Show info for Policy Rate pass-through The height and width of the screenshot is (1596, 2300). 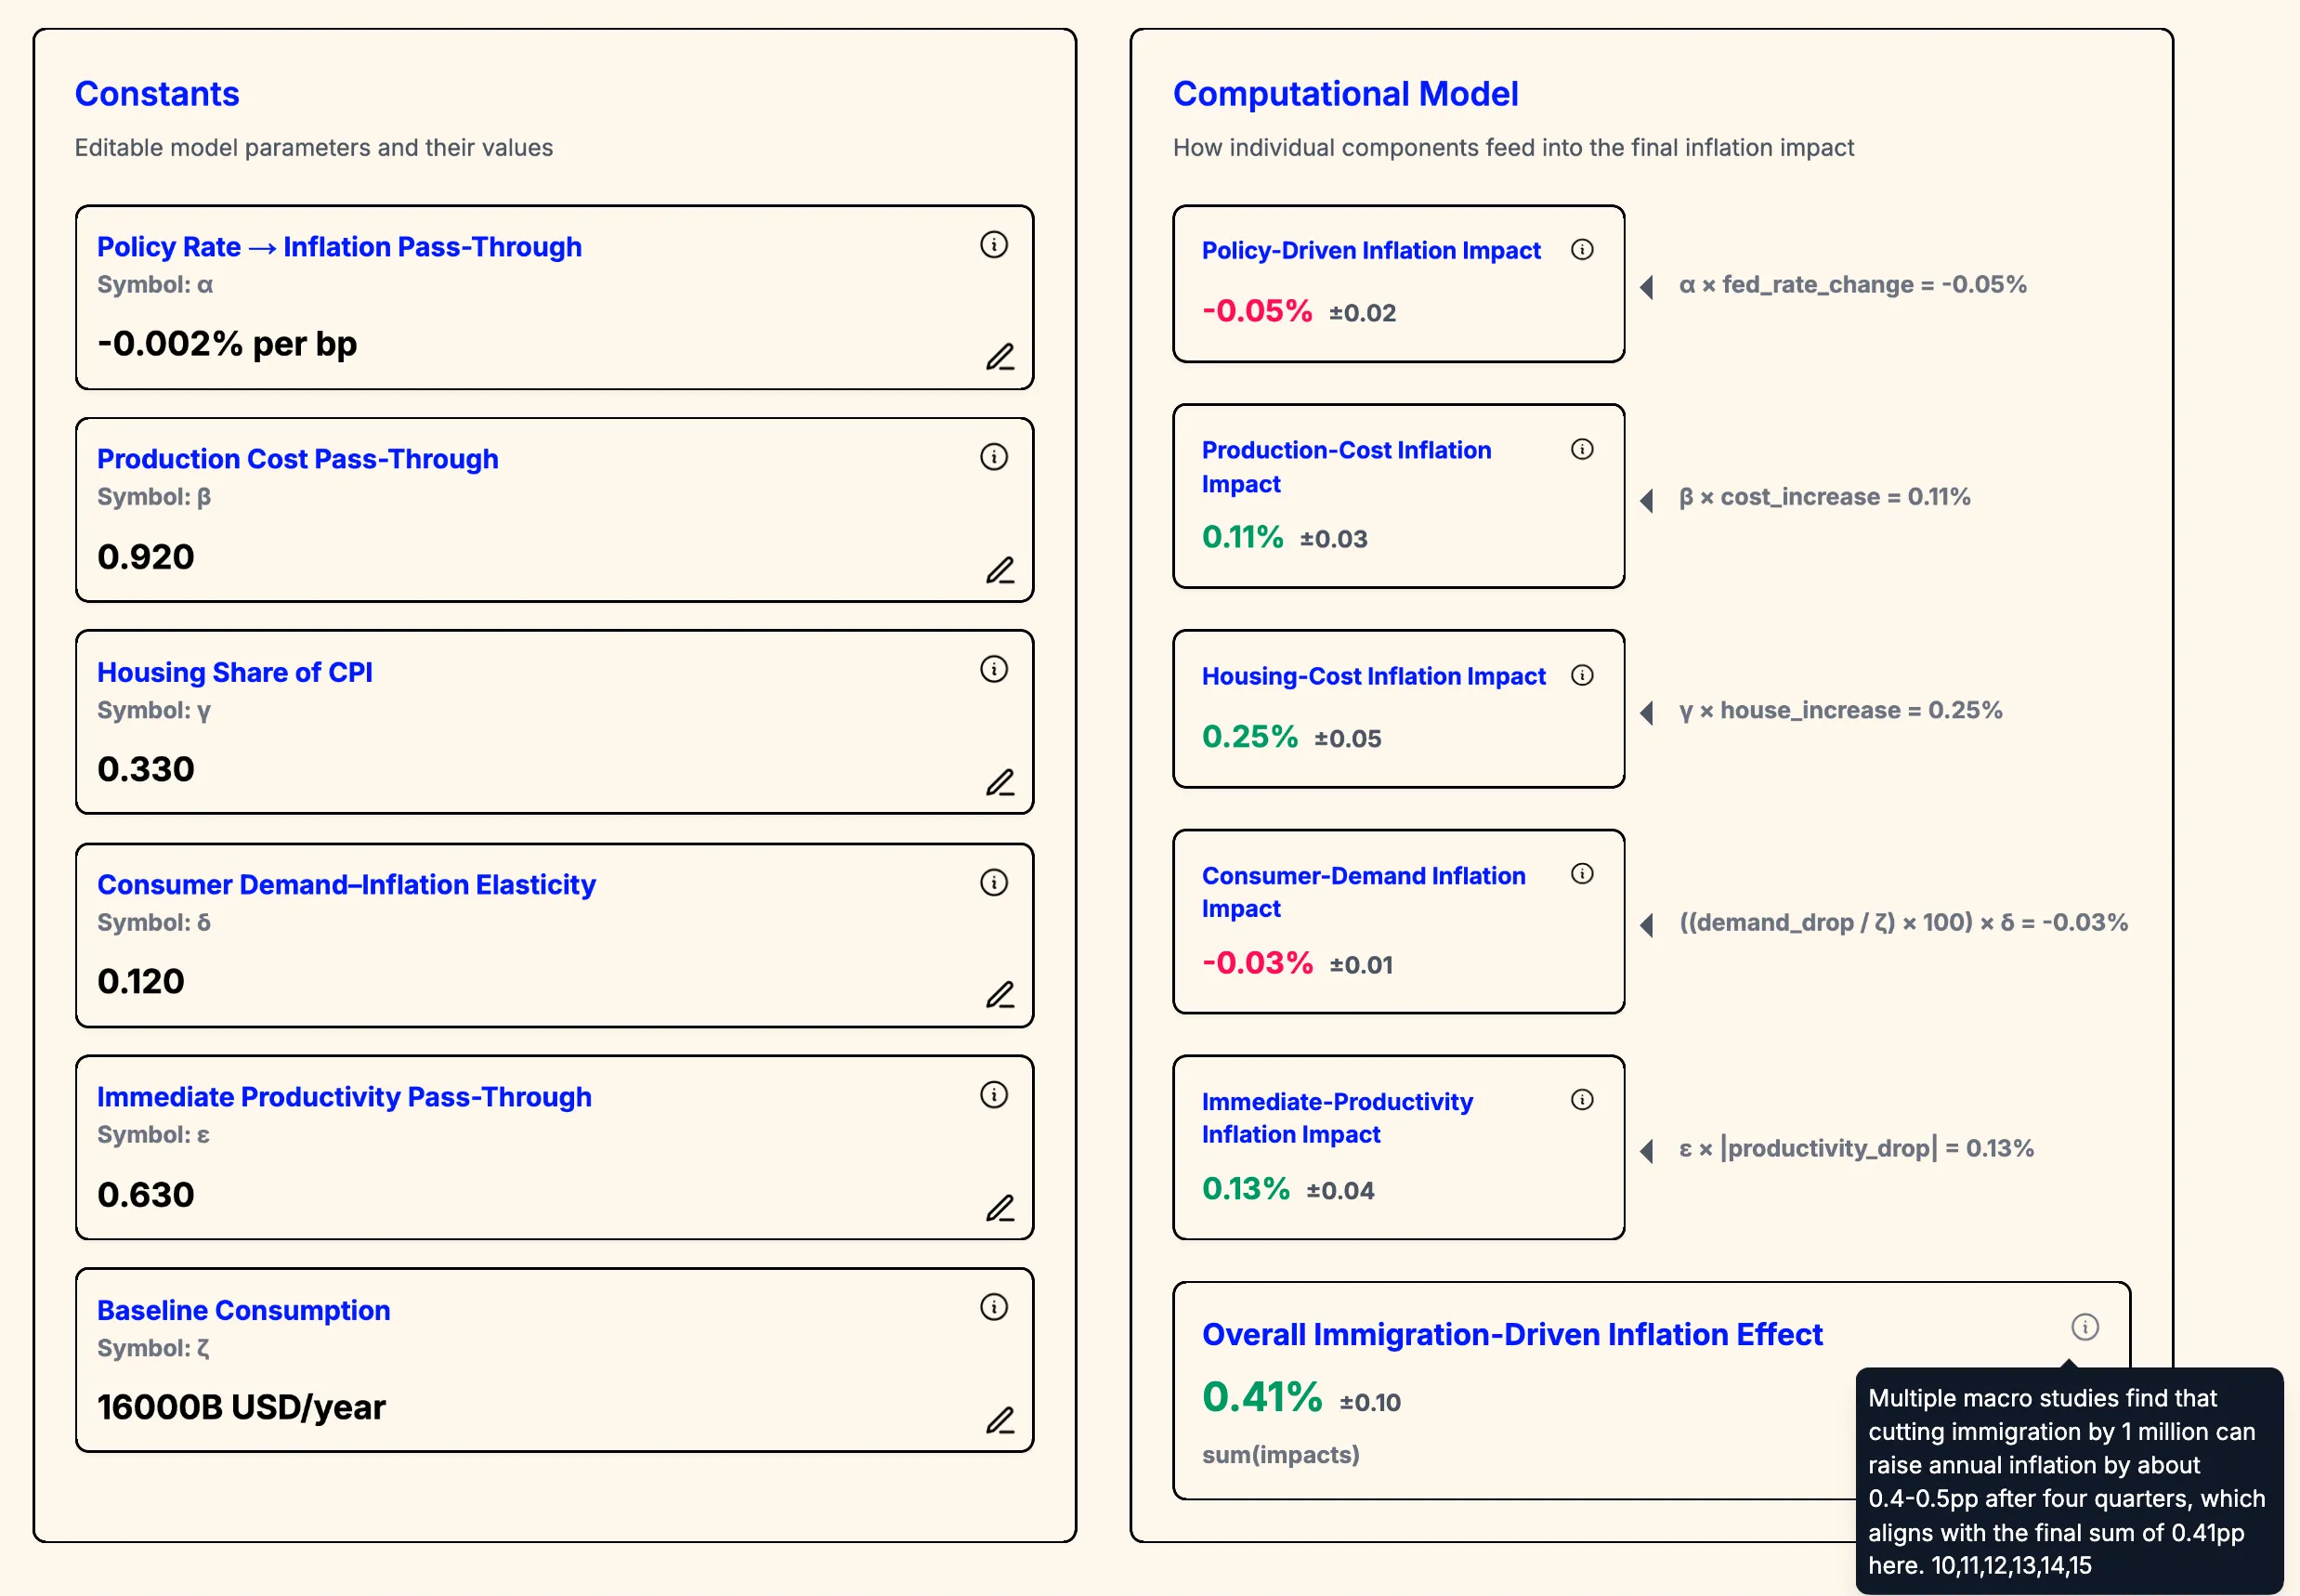(x=993, y=245)
